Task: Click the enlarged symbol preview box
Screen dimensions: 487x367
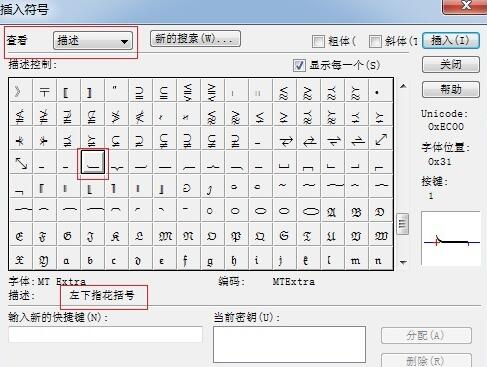Action: pos(451,238)
